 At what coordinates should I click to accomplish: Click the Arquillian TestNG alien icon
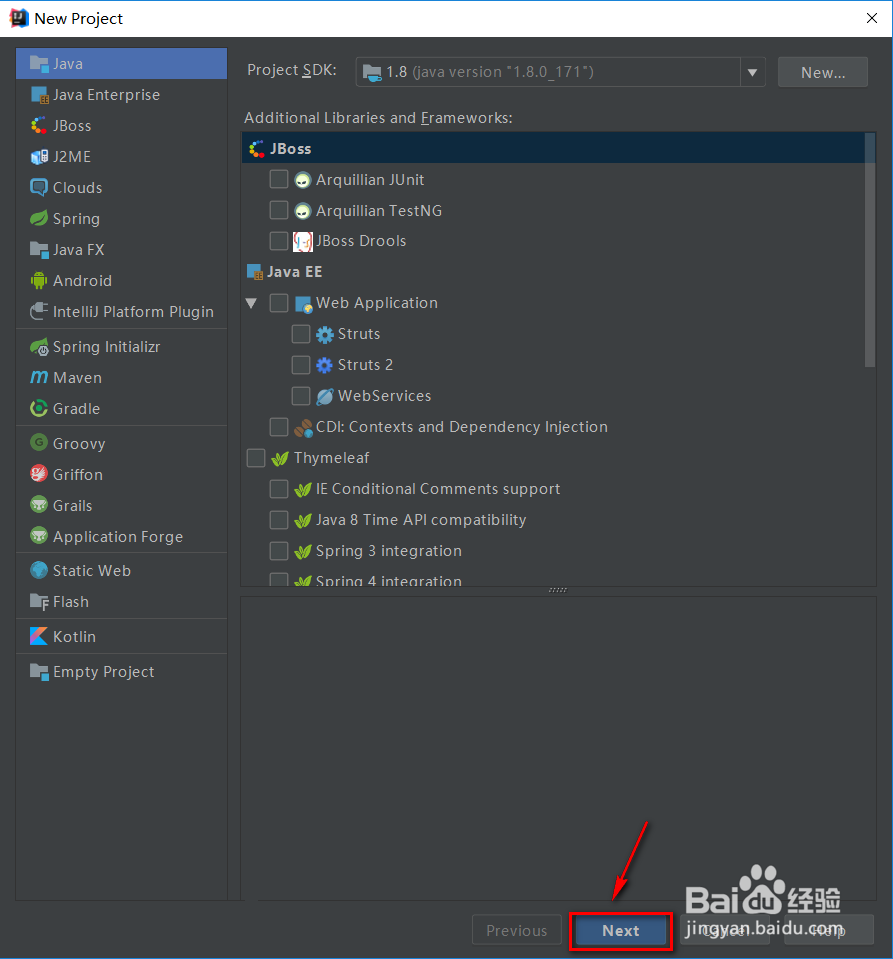[x=303, y=211]
